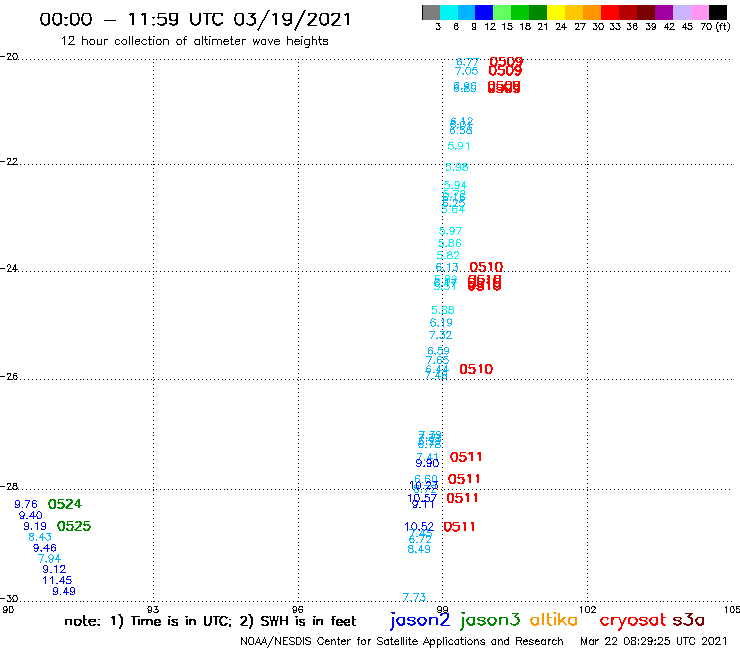Click the wave height value 9.19
Image resolution: width=740 pixels, height=650 pixels.
[x=35, y=526]
